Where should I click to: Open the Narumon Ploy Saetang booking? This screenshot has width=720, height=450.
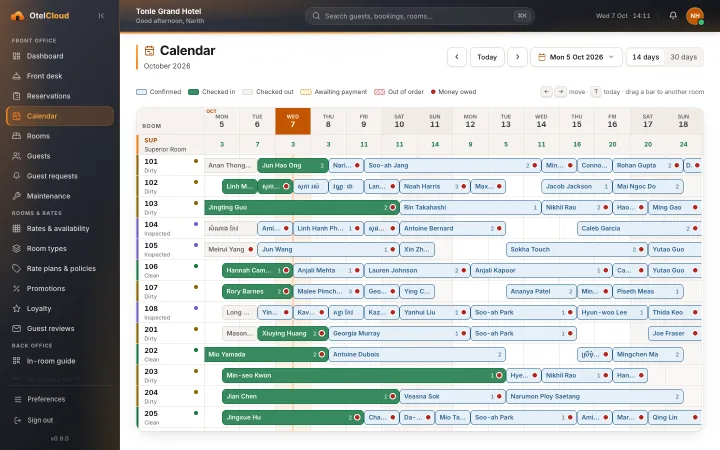[595, 397]
